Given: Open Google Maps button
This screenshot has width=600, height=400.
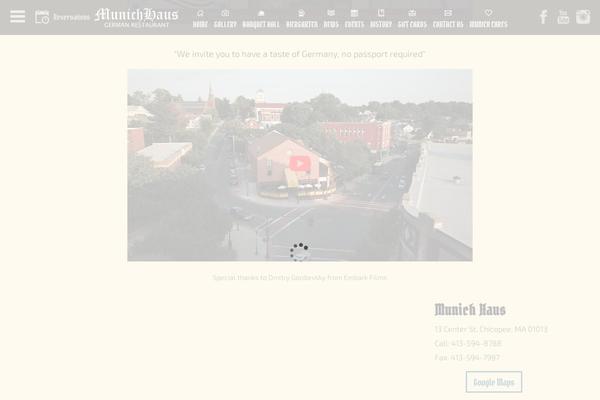Looking at the screenshot, I should point(494,382).
